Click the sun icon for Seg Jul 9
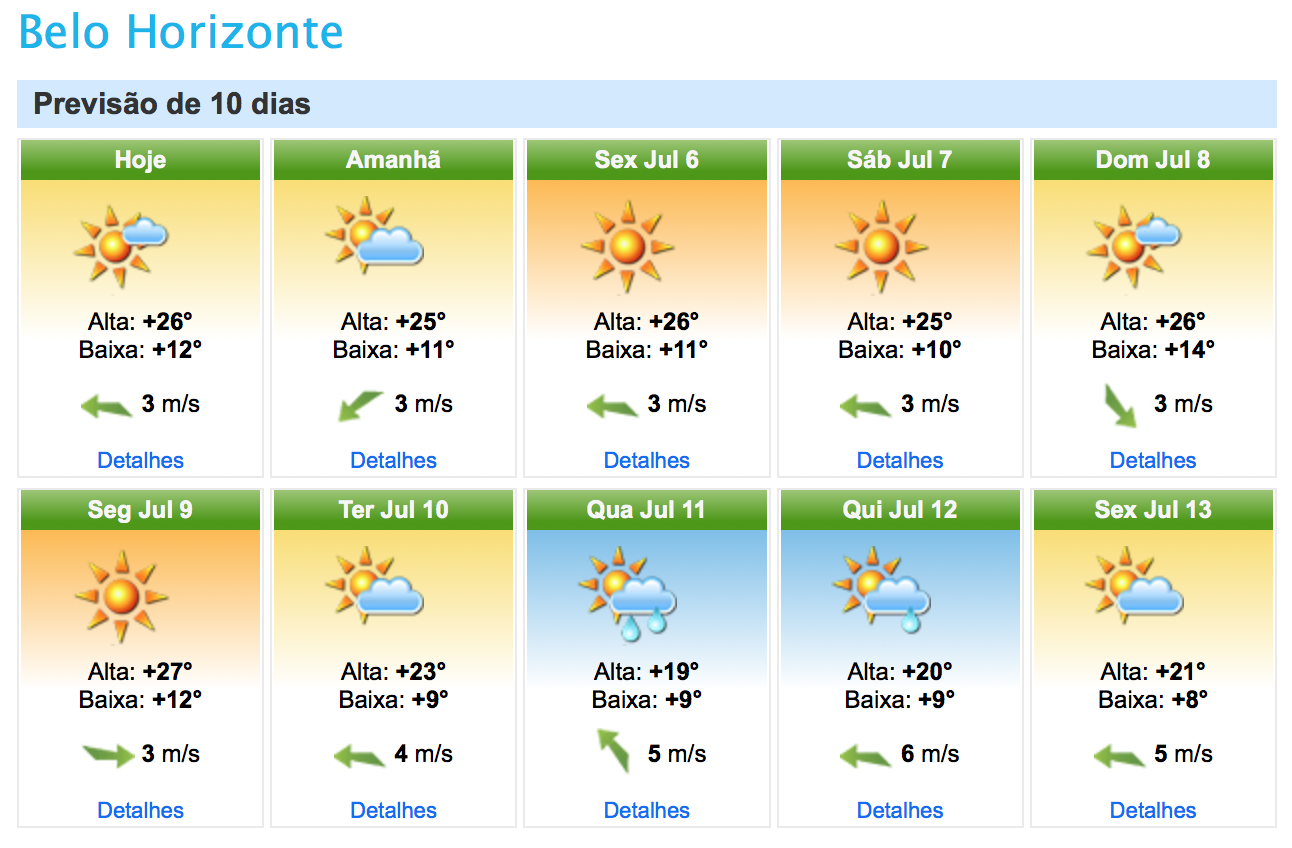This screenshot has width=1292, height=848. pyautogui.click(x=121, y=596)
